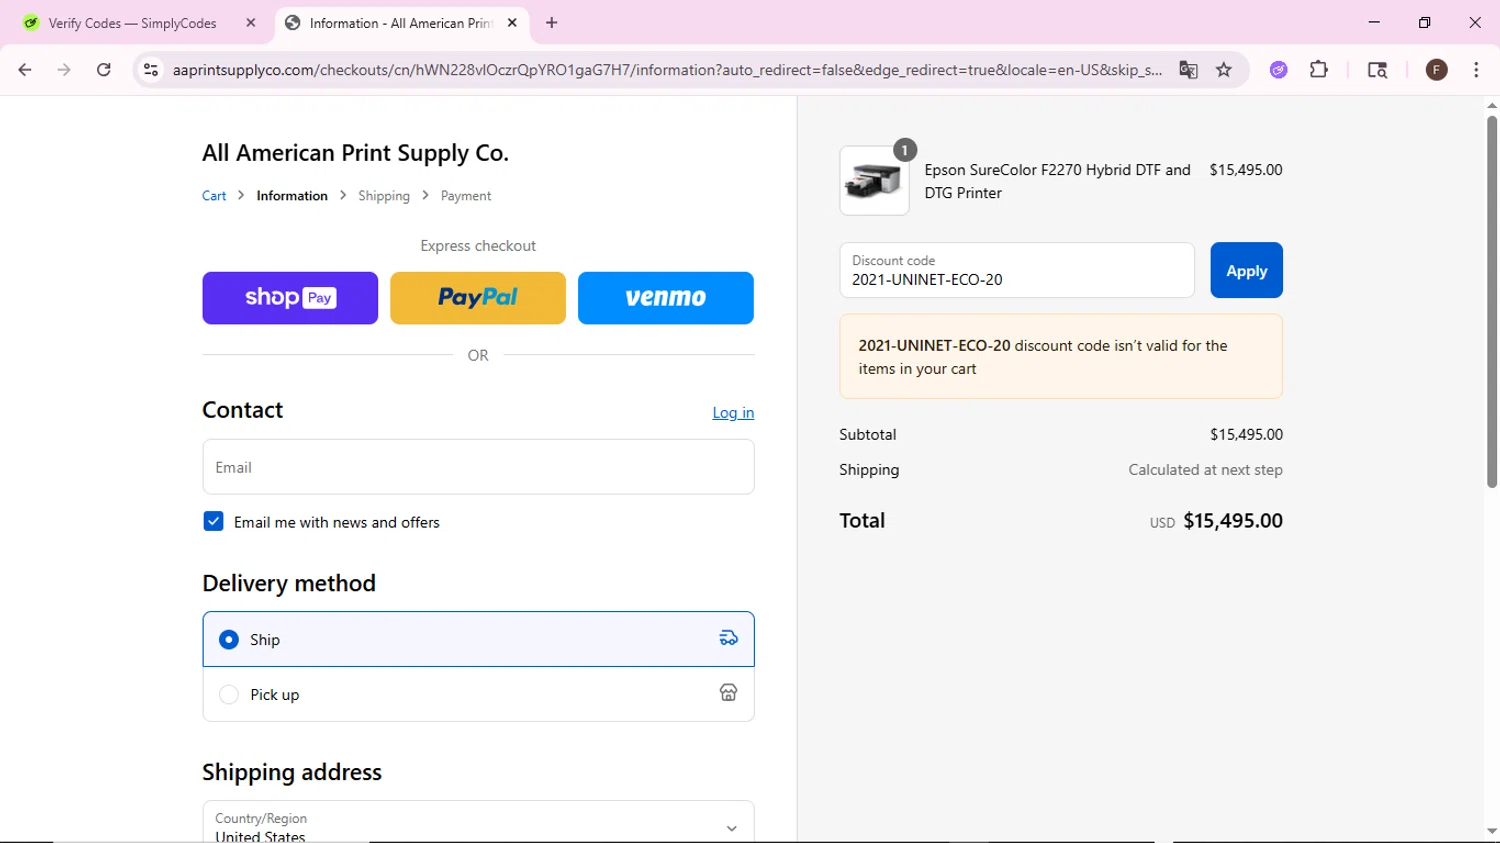The height and width of the screenshot is (843, 1500).
Task: Click the Epson SureColor F2270 product name
Action: click(1057, 181)
